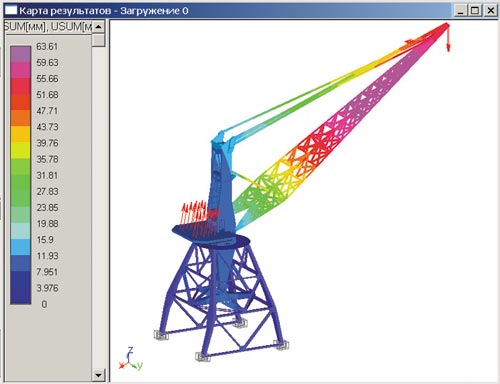Close the Карта результатов window
Viewport: 500px width, 384px height.
coord(490,11)
